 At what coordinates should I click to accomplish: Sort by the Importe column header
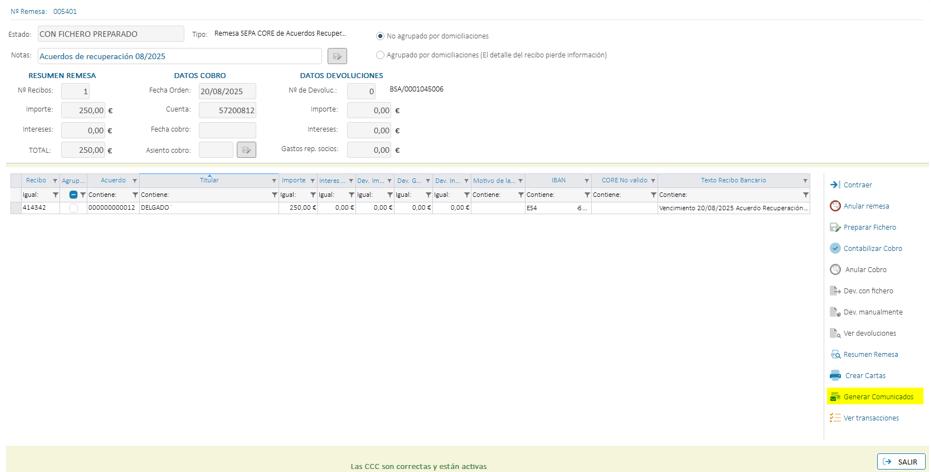tap(293, 181)
